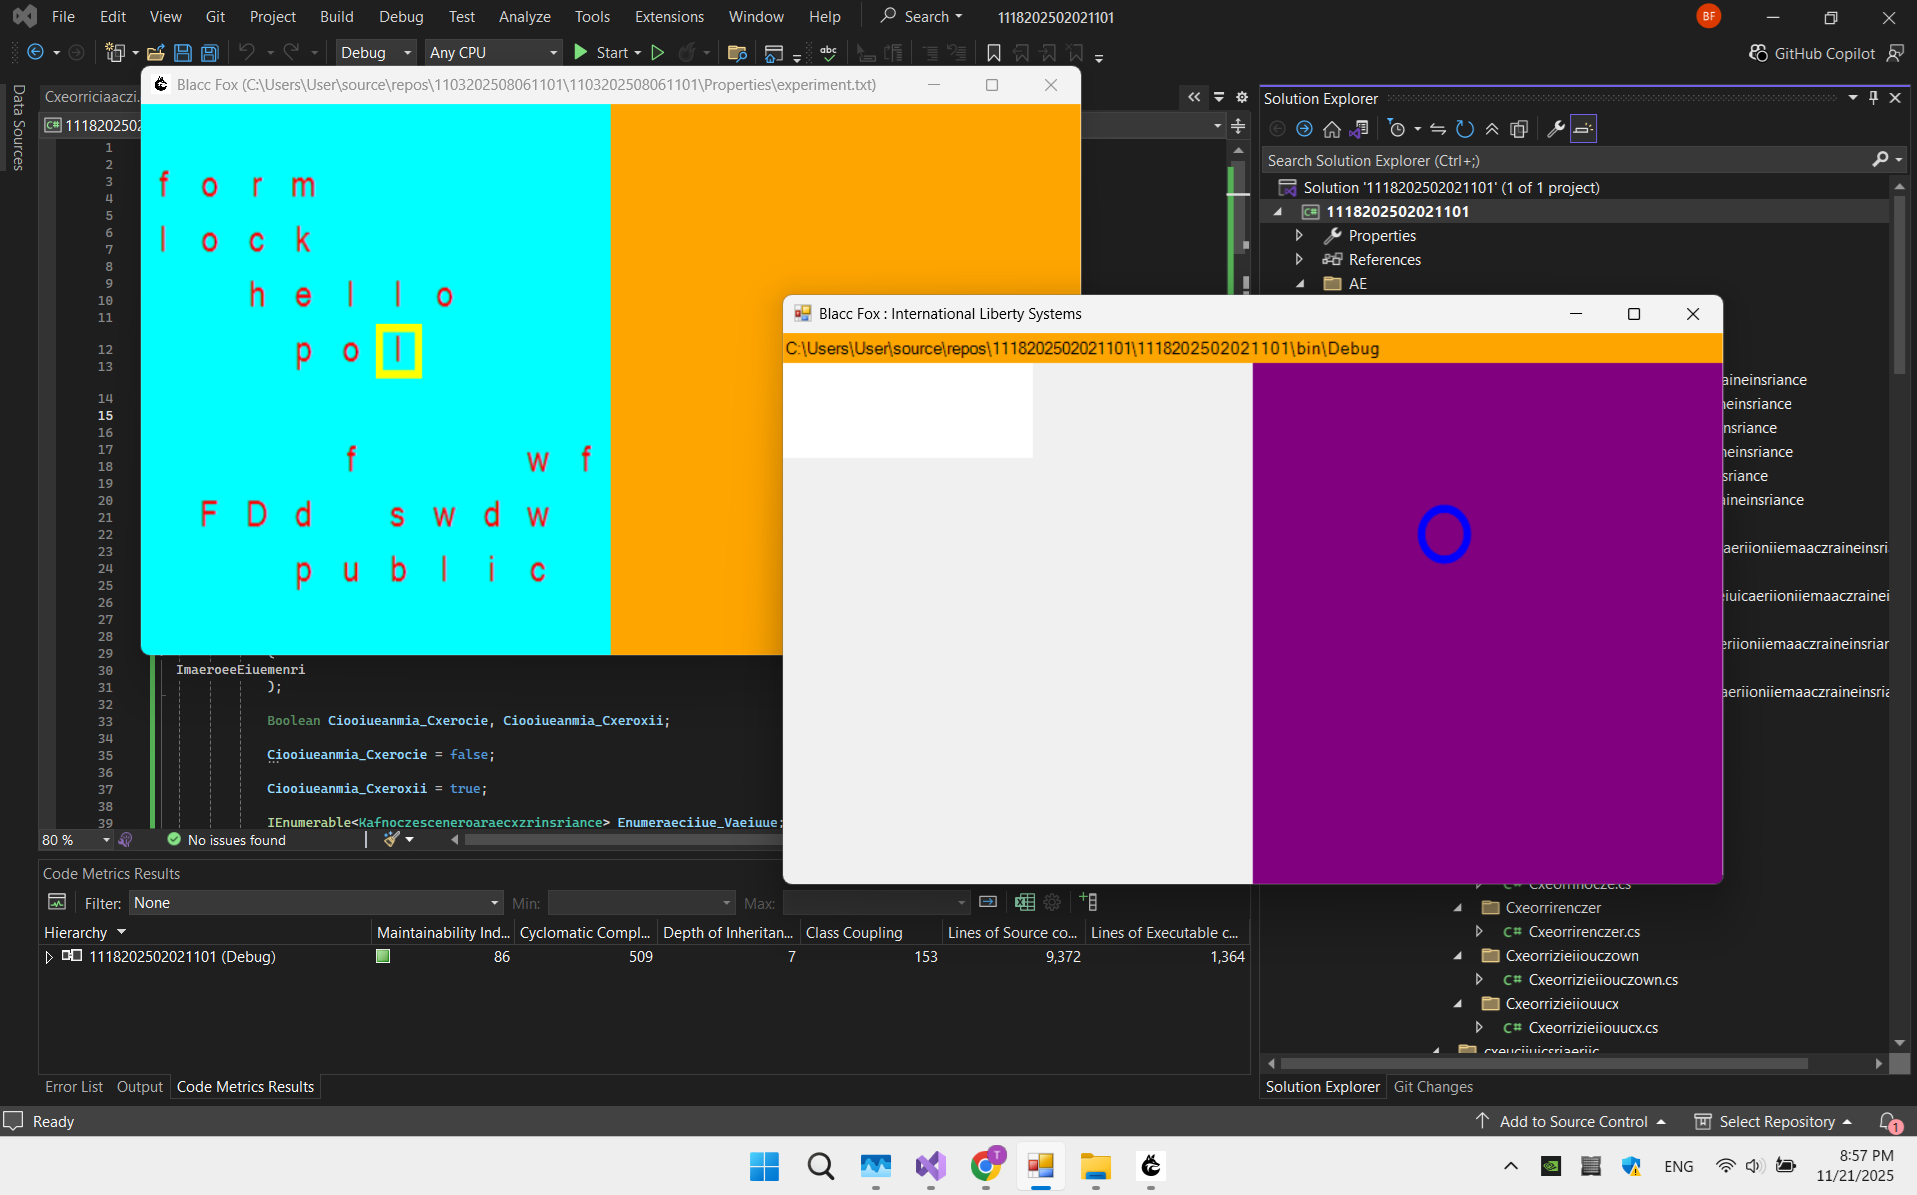Switch to the Error List tab
The height and width of the screenshot is (1195, 1917).
74,1087
